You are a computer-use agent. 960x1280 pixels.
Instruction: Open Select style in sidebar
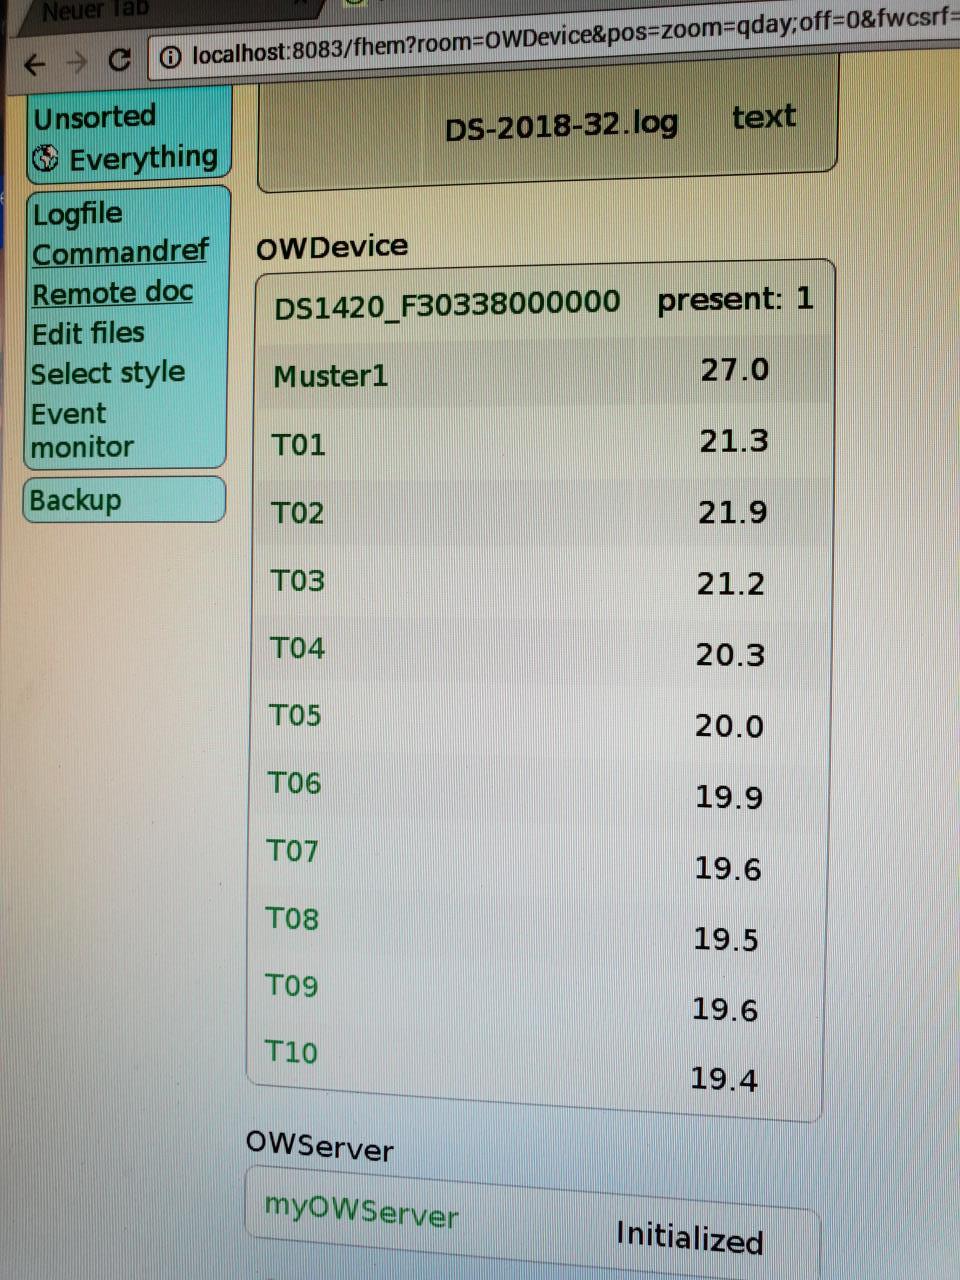[108, 373]
